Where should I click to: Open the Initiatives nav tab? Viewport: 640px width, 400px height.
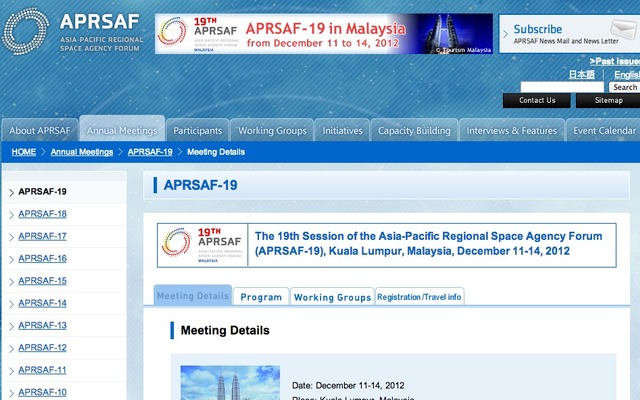click(x=342, y=130)
